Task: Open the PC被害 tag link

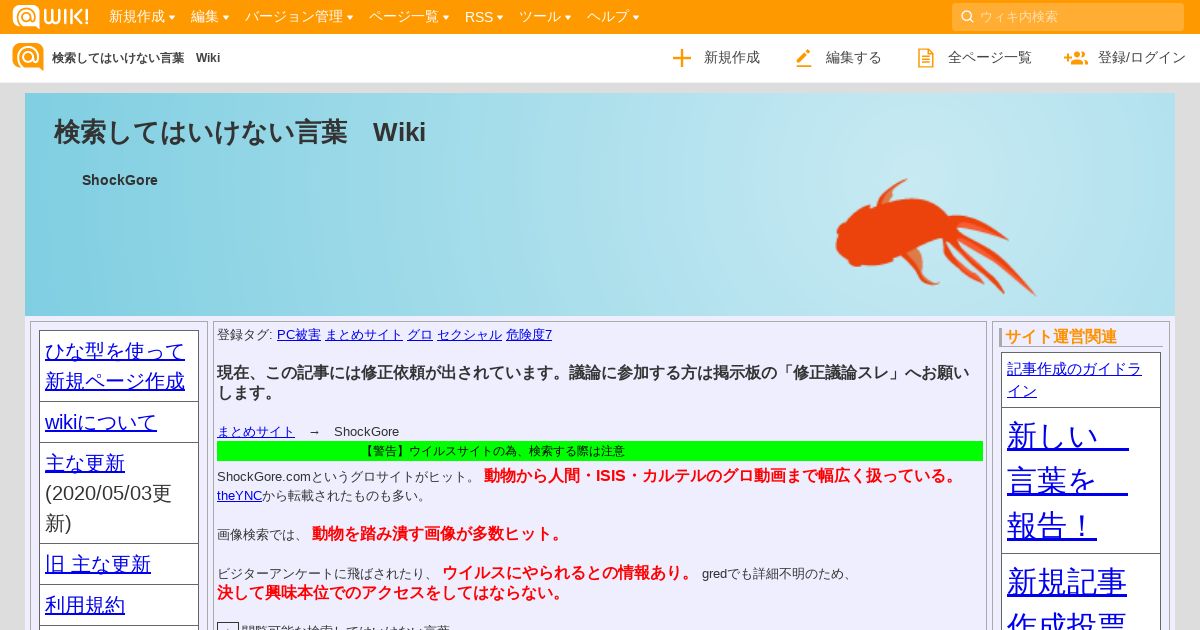Action: (298, 335)
